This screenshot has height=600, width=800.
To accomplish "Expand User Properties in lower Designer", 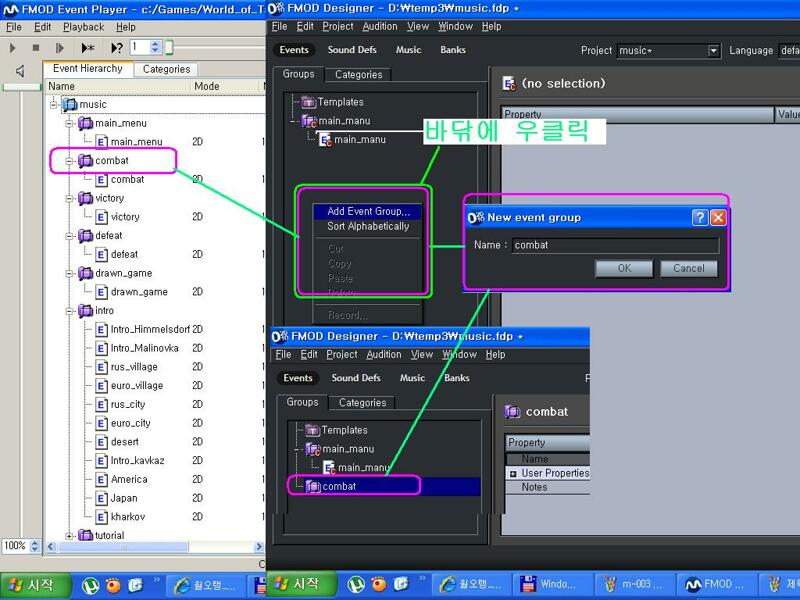I will [x=513, y=473].
